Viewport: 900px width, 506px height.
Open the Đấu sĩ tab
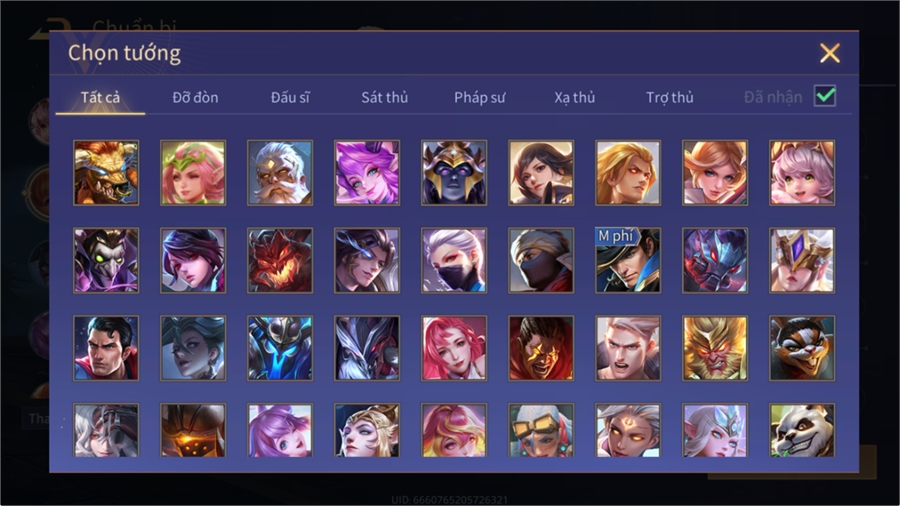pos(290,98)
